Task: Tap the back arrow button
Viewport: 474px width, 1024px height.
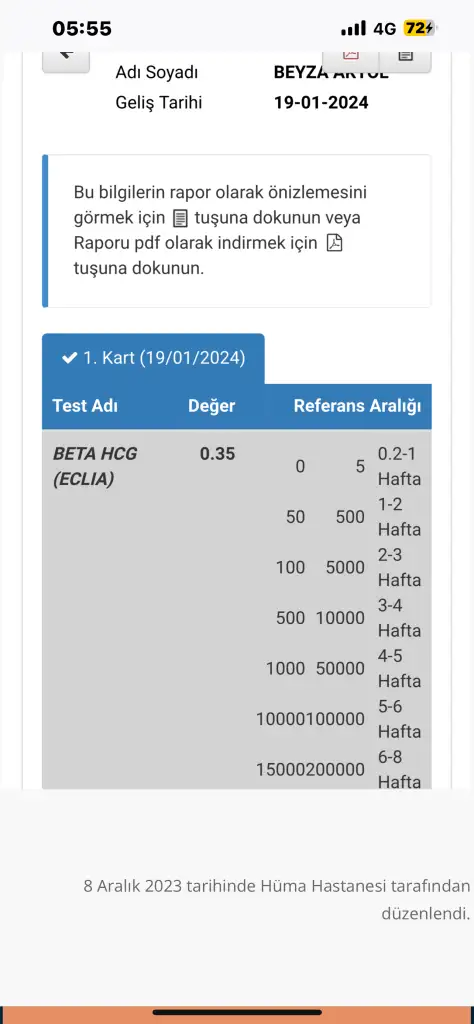Action: pos(66,61)
